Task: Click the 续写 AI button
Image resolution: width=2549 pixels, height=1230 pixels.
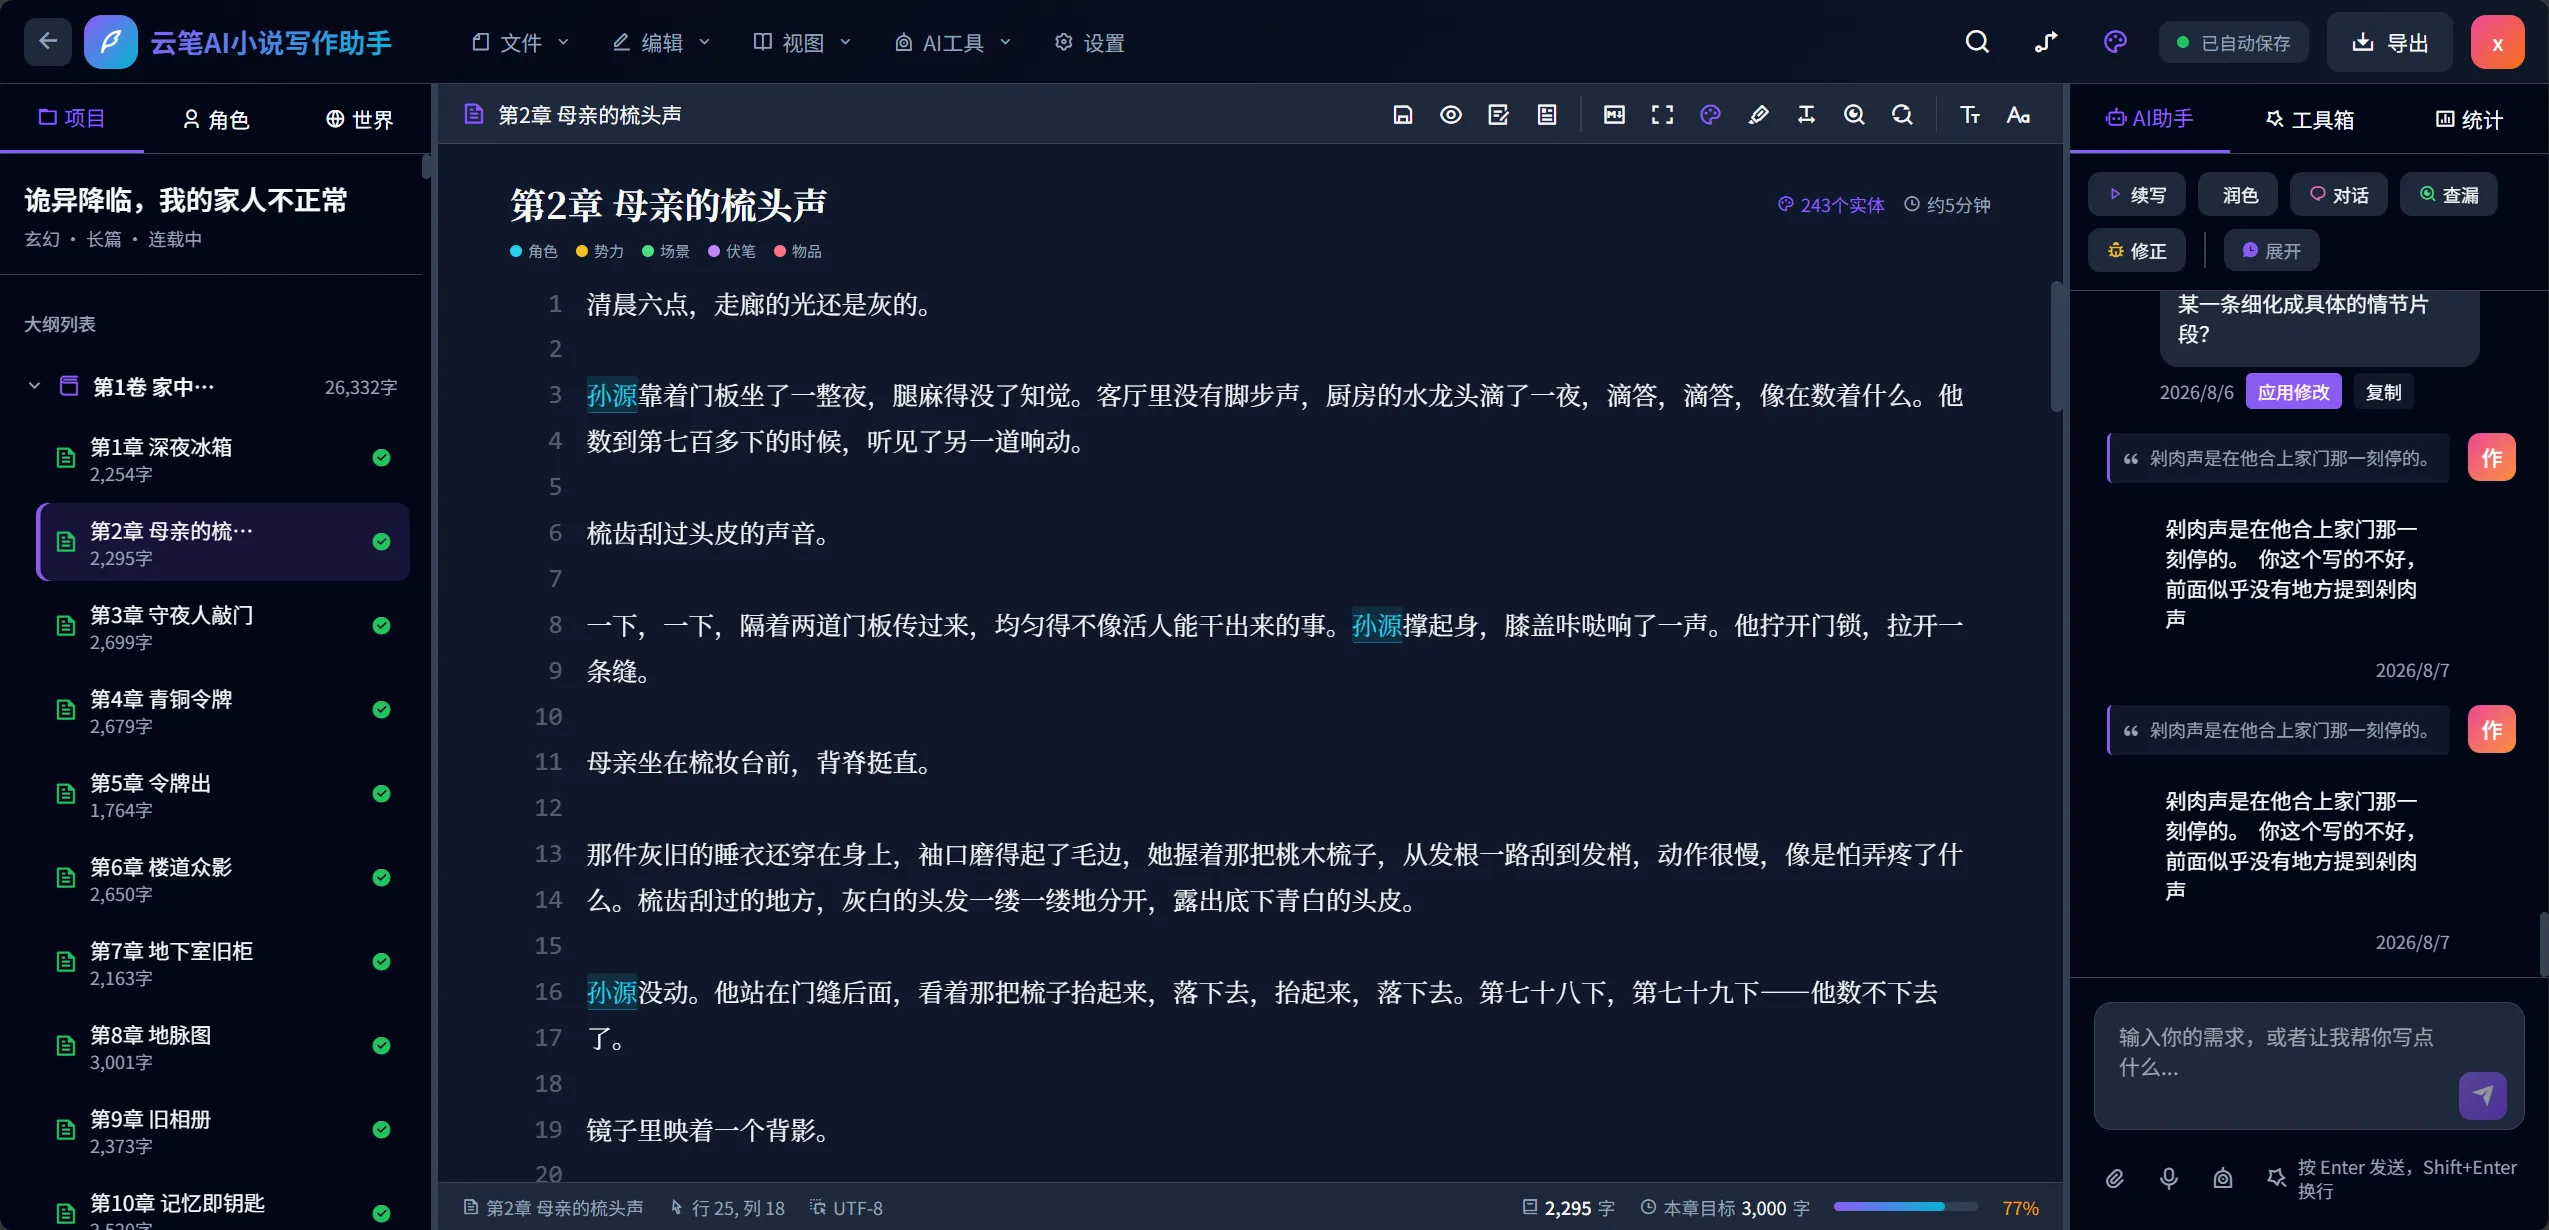Action: pos(2137,195)
